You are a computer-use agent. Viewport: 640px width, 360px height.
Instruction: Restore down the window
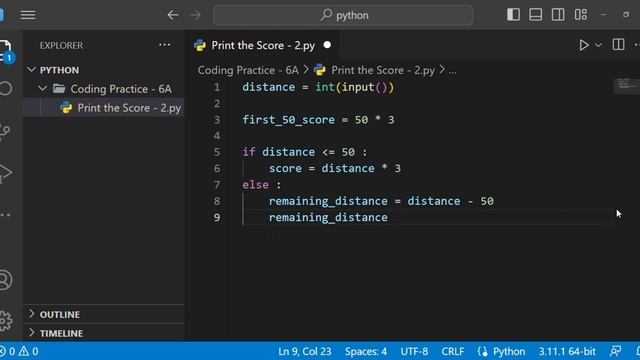coord(626,15)
